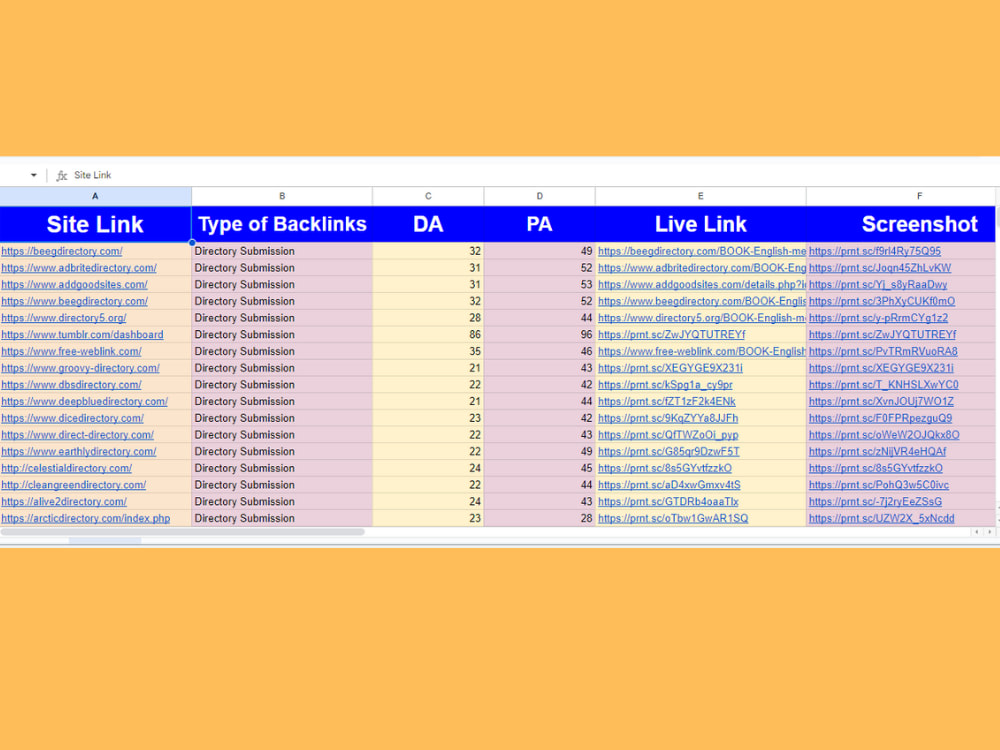1000x750 pixels.
Task: Open live link prnt.sc/kSpg1a_cy9pr
Action: (x=665, y=385)
